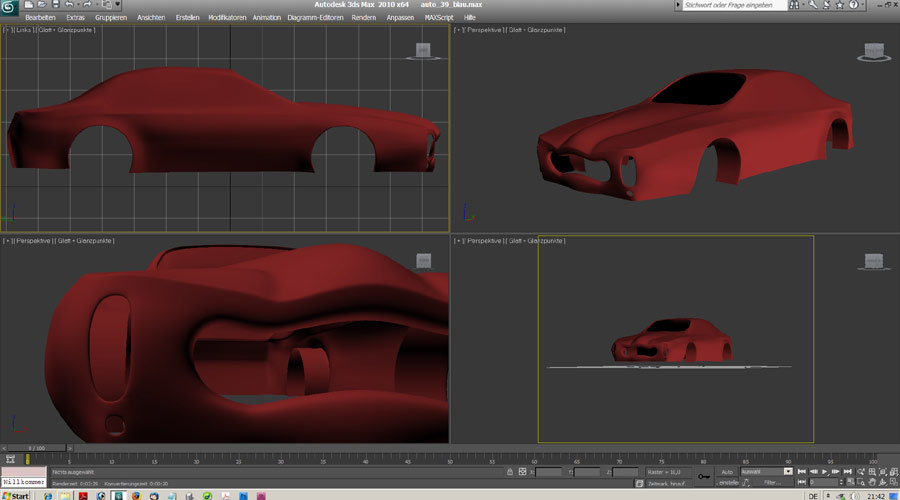Click the Save file icon in quick access toolbar
Image resolution: width=900 pixels, height=500 pixels.
(x=54, y=5)
